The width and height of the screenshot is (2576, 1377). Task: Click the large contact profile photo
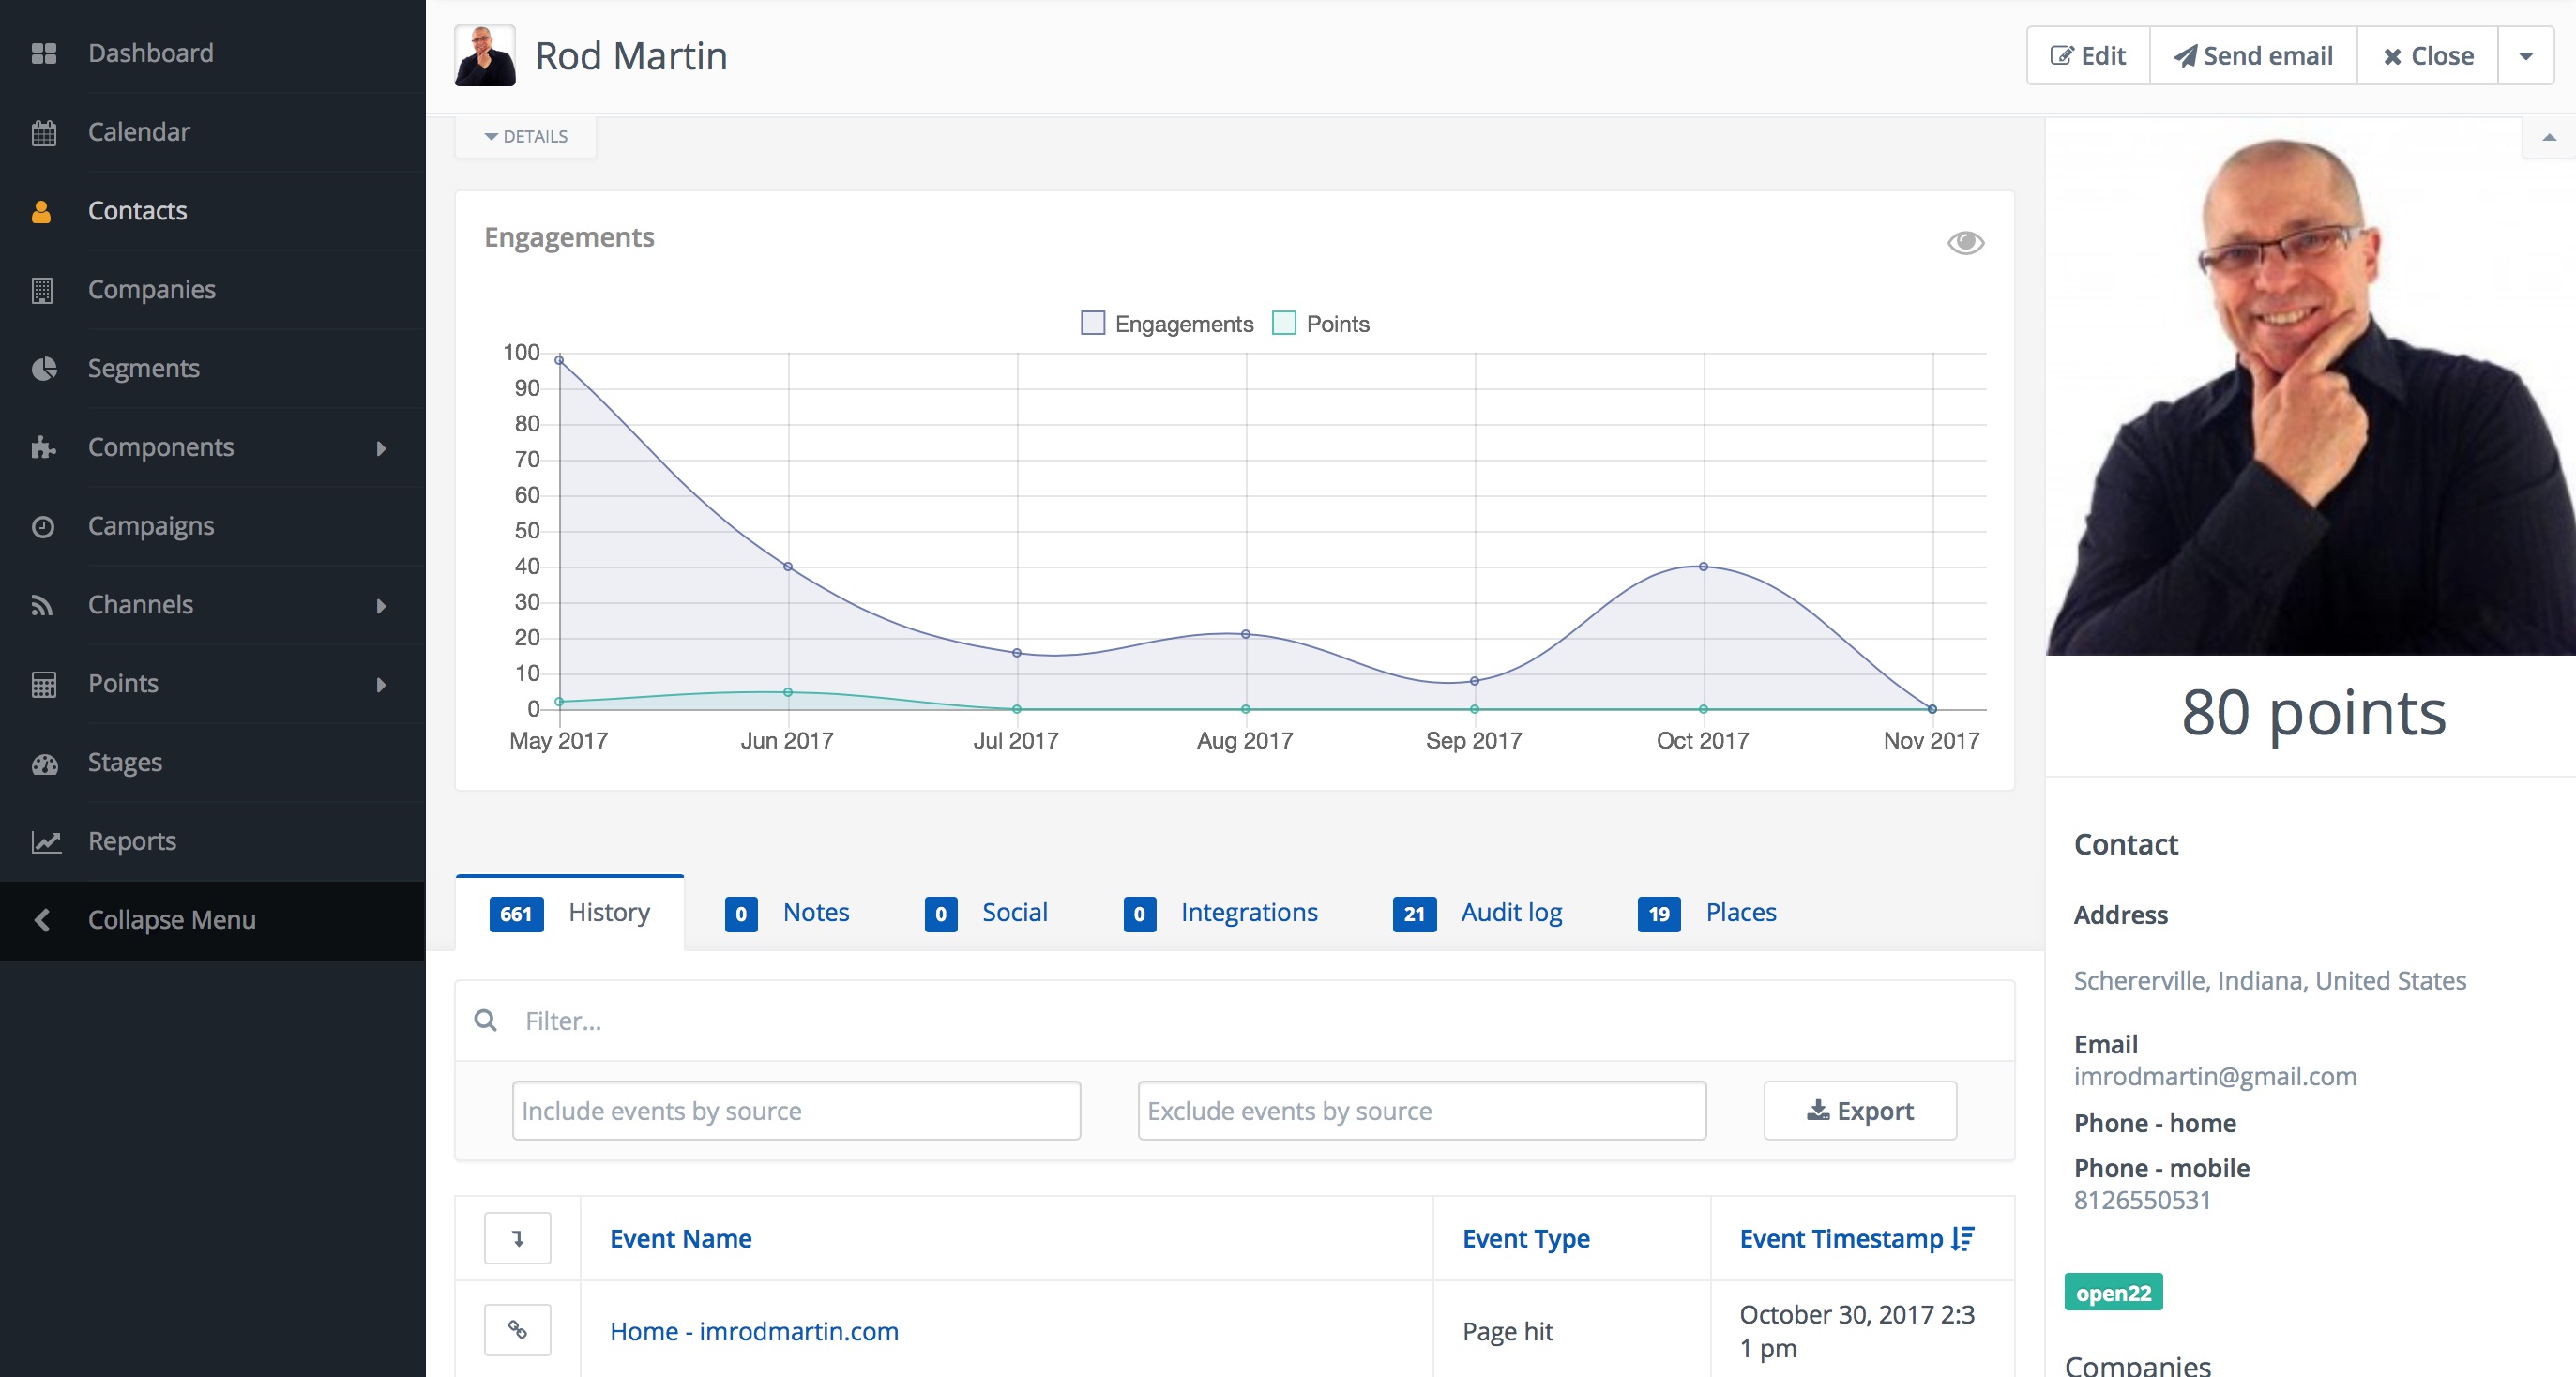tap(2310, 387)
